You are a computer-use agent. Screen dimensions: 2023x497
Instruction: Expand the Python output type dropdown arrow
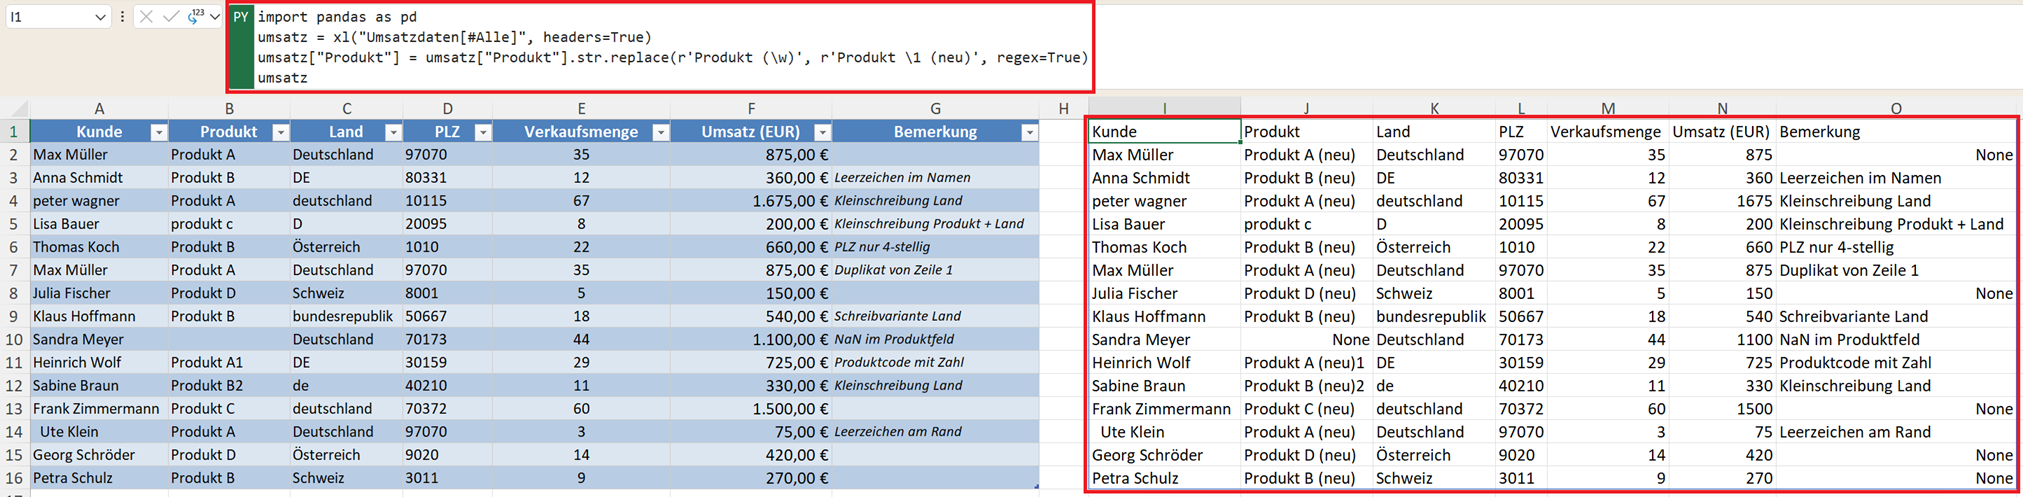[214, 17]
